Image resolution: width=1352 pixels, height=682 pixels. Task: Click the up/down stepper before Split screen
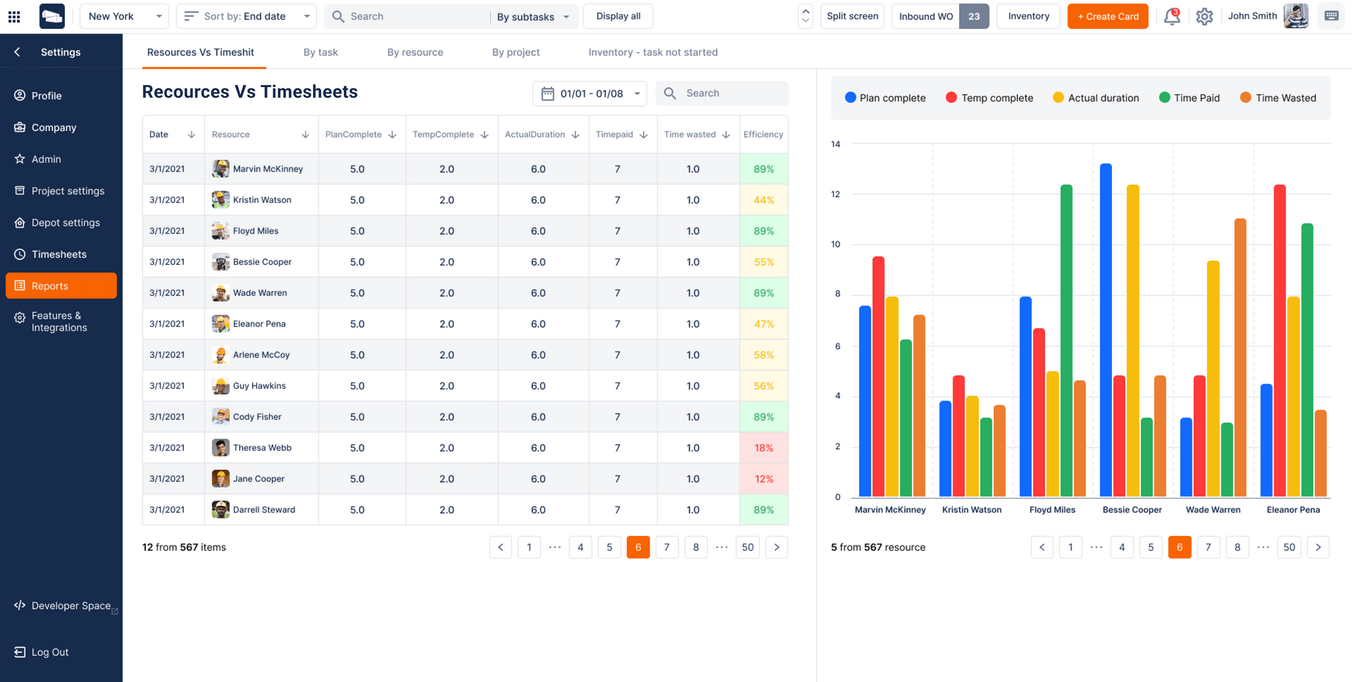click(x=806, y=16)
